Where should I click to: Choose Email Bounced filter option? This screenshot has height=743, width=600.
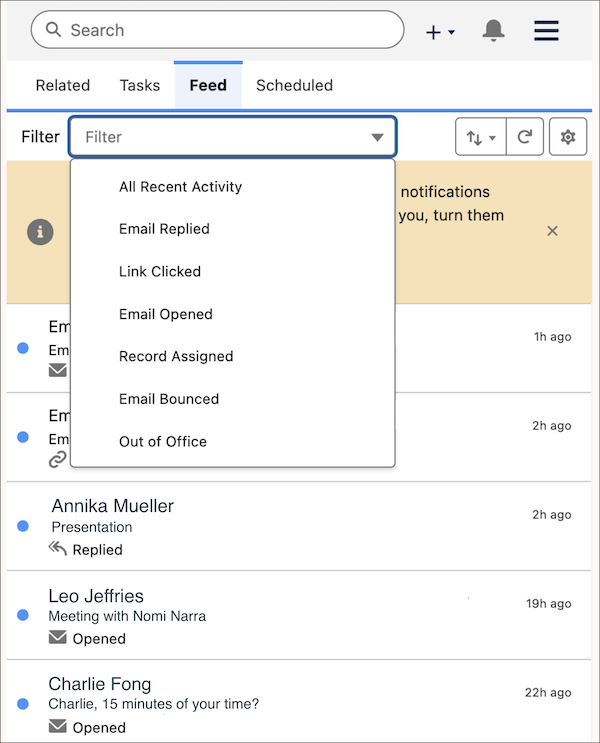[233, 399]
